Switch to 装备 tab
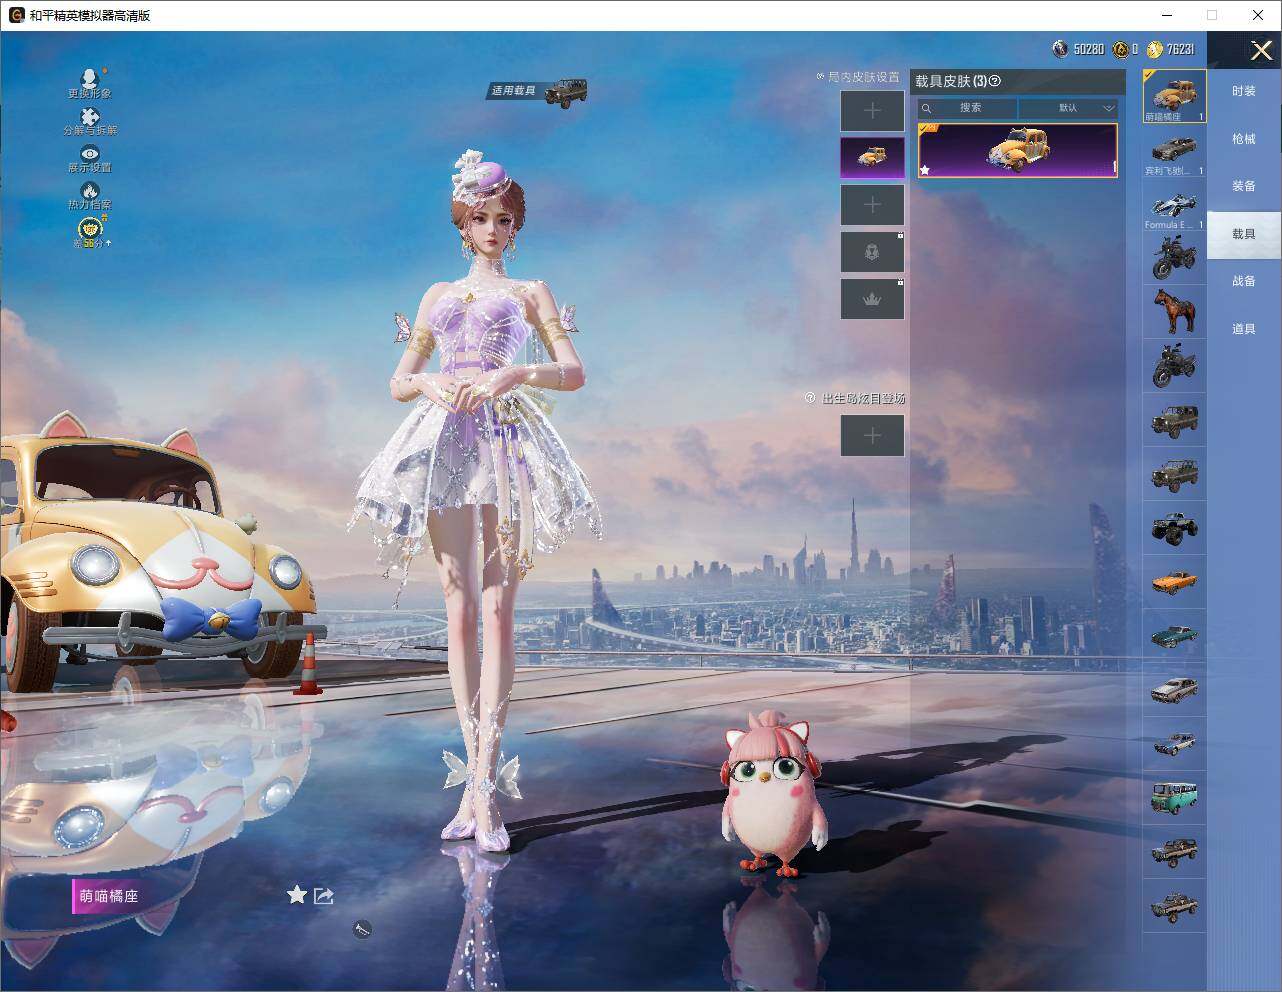 tap(1244, 186)
